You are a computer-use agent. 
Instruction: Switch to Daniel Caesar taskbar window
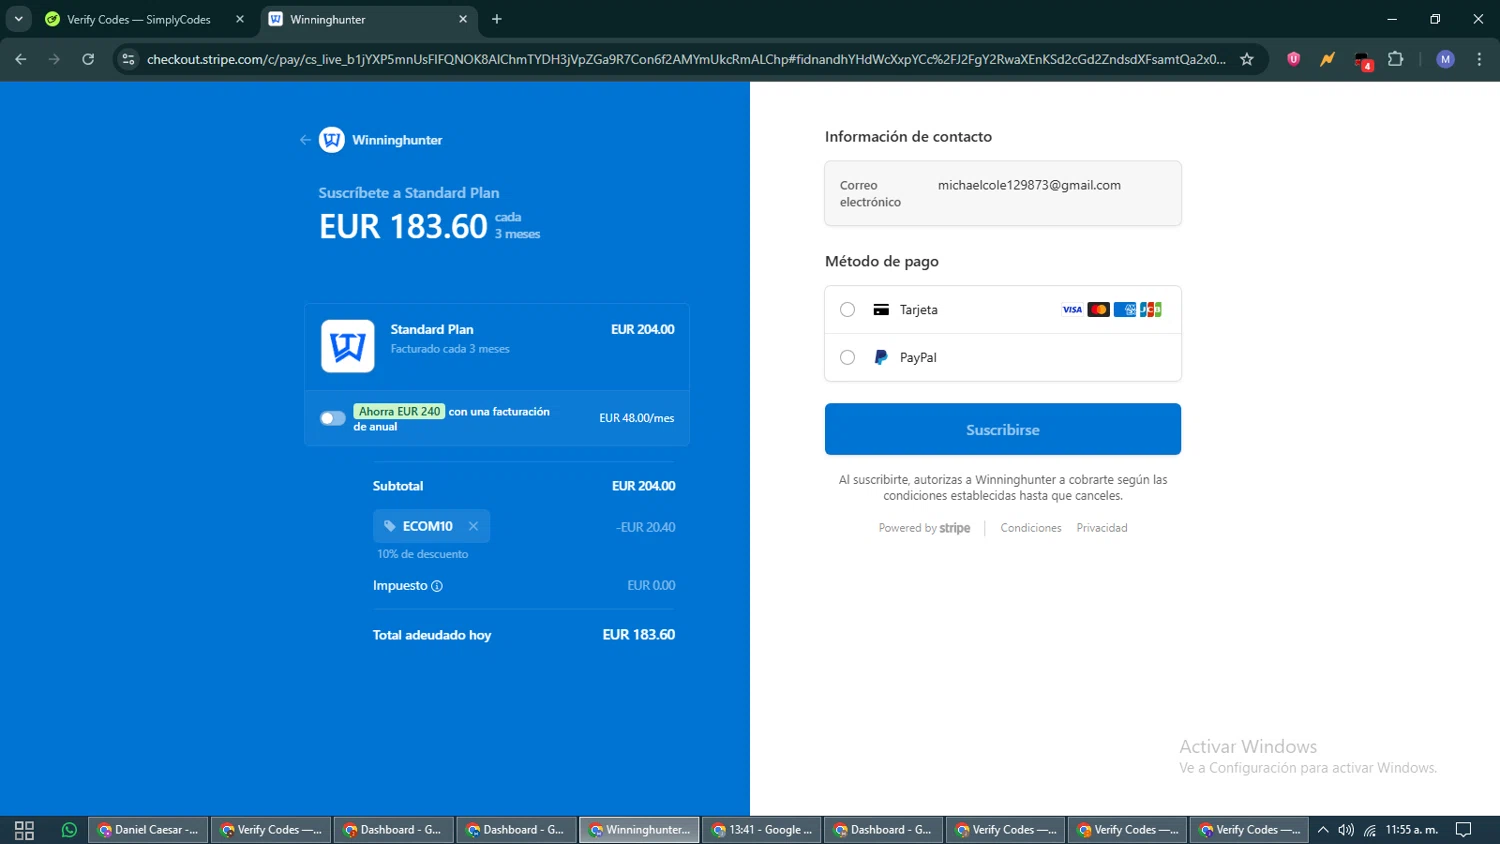pyautogui.click(x=148, y=830)
